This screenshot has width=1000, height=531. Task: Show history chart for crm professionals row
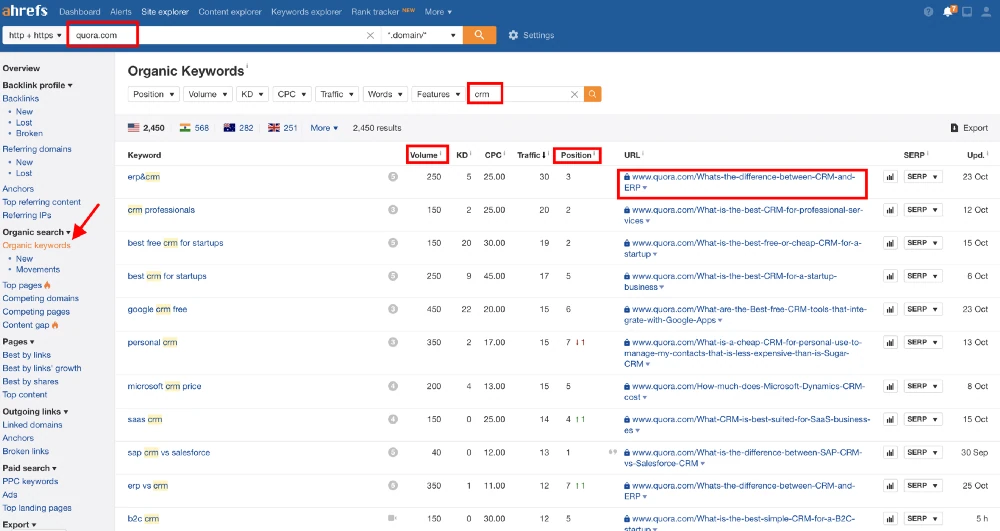click(890, 210)
